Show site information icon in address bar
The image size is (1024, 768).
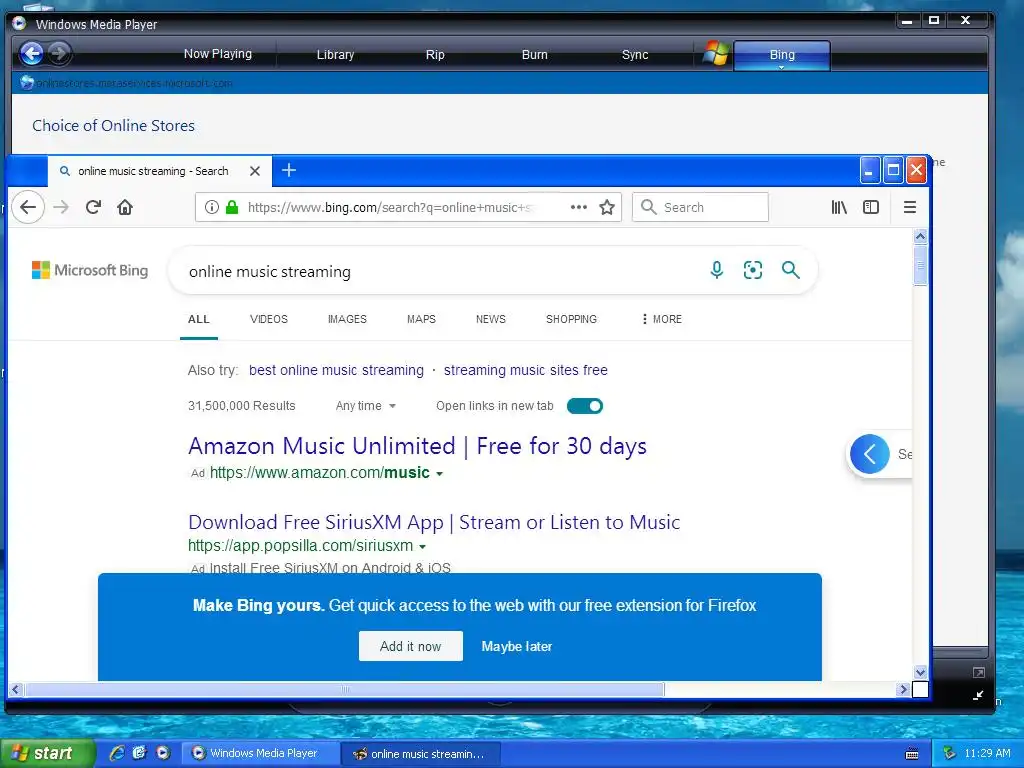(212, 207)
